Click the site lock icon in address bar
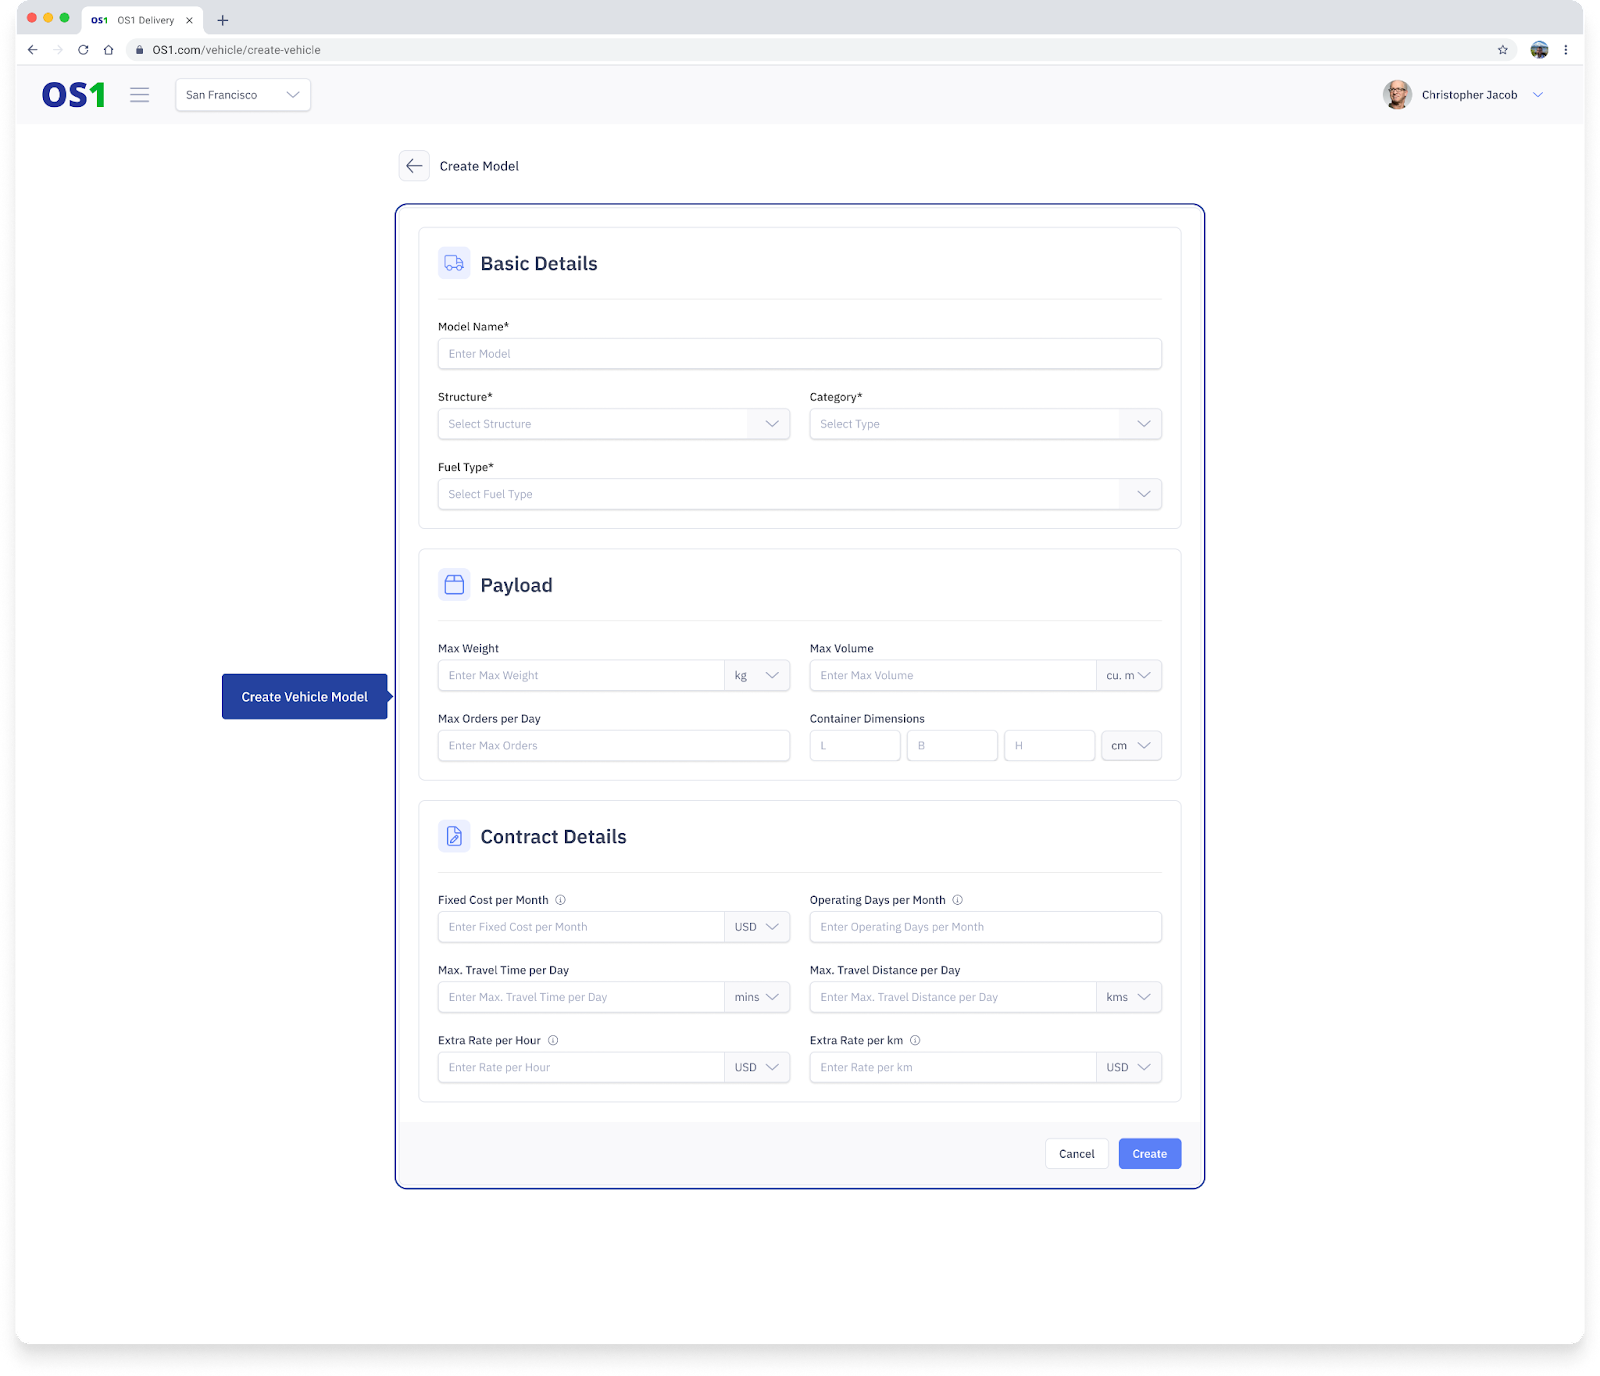 [x=140, y=50]
